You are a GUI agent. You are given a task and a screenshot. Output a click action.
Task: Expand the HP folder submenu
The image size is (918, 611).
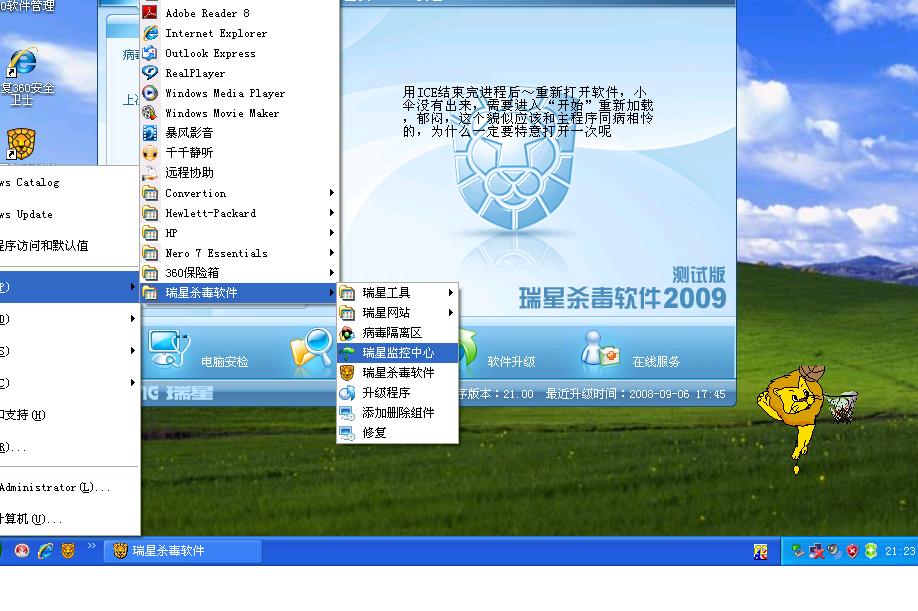point(239,233)
